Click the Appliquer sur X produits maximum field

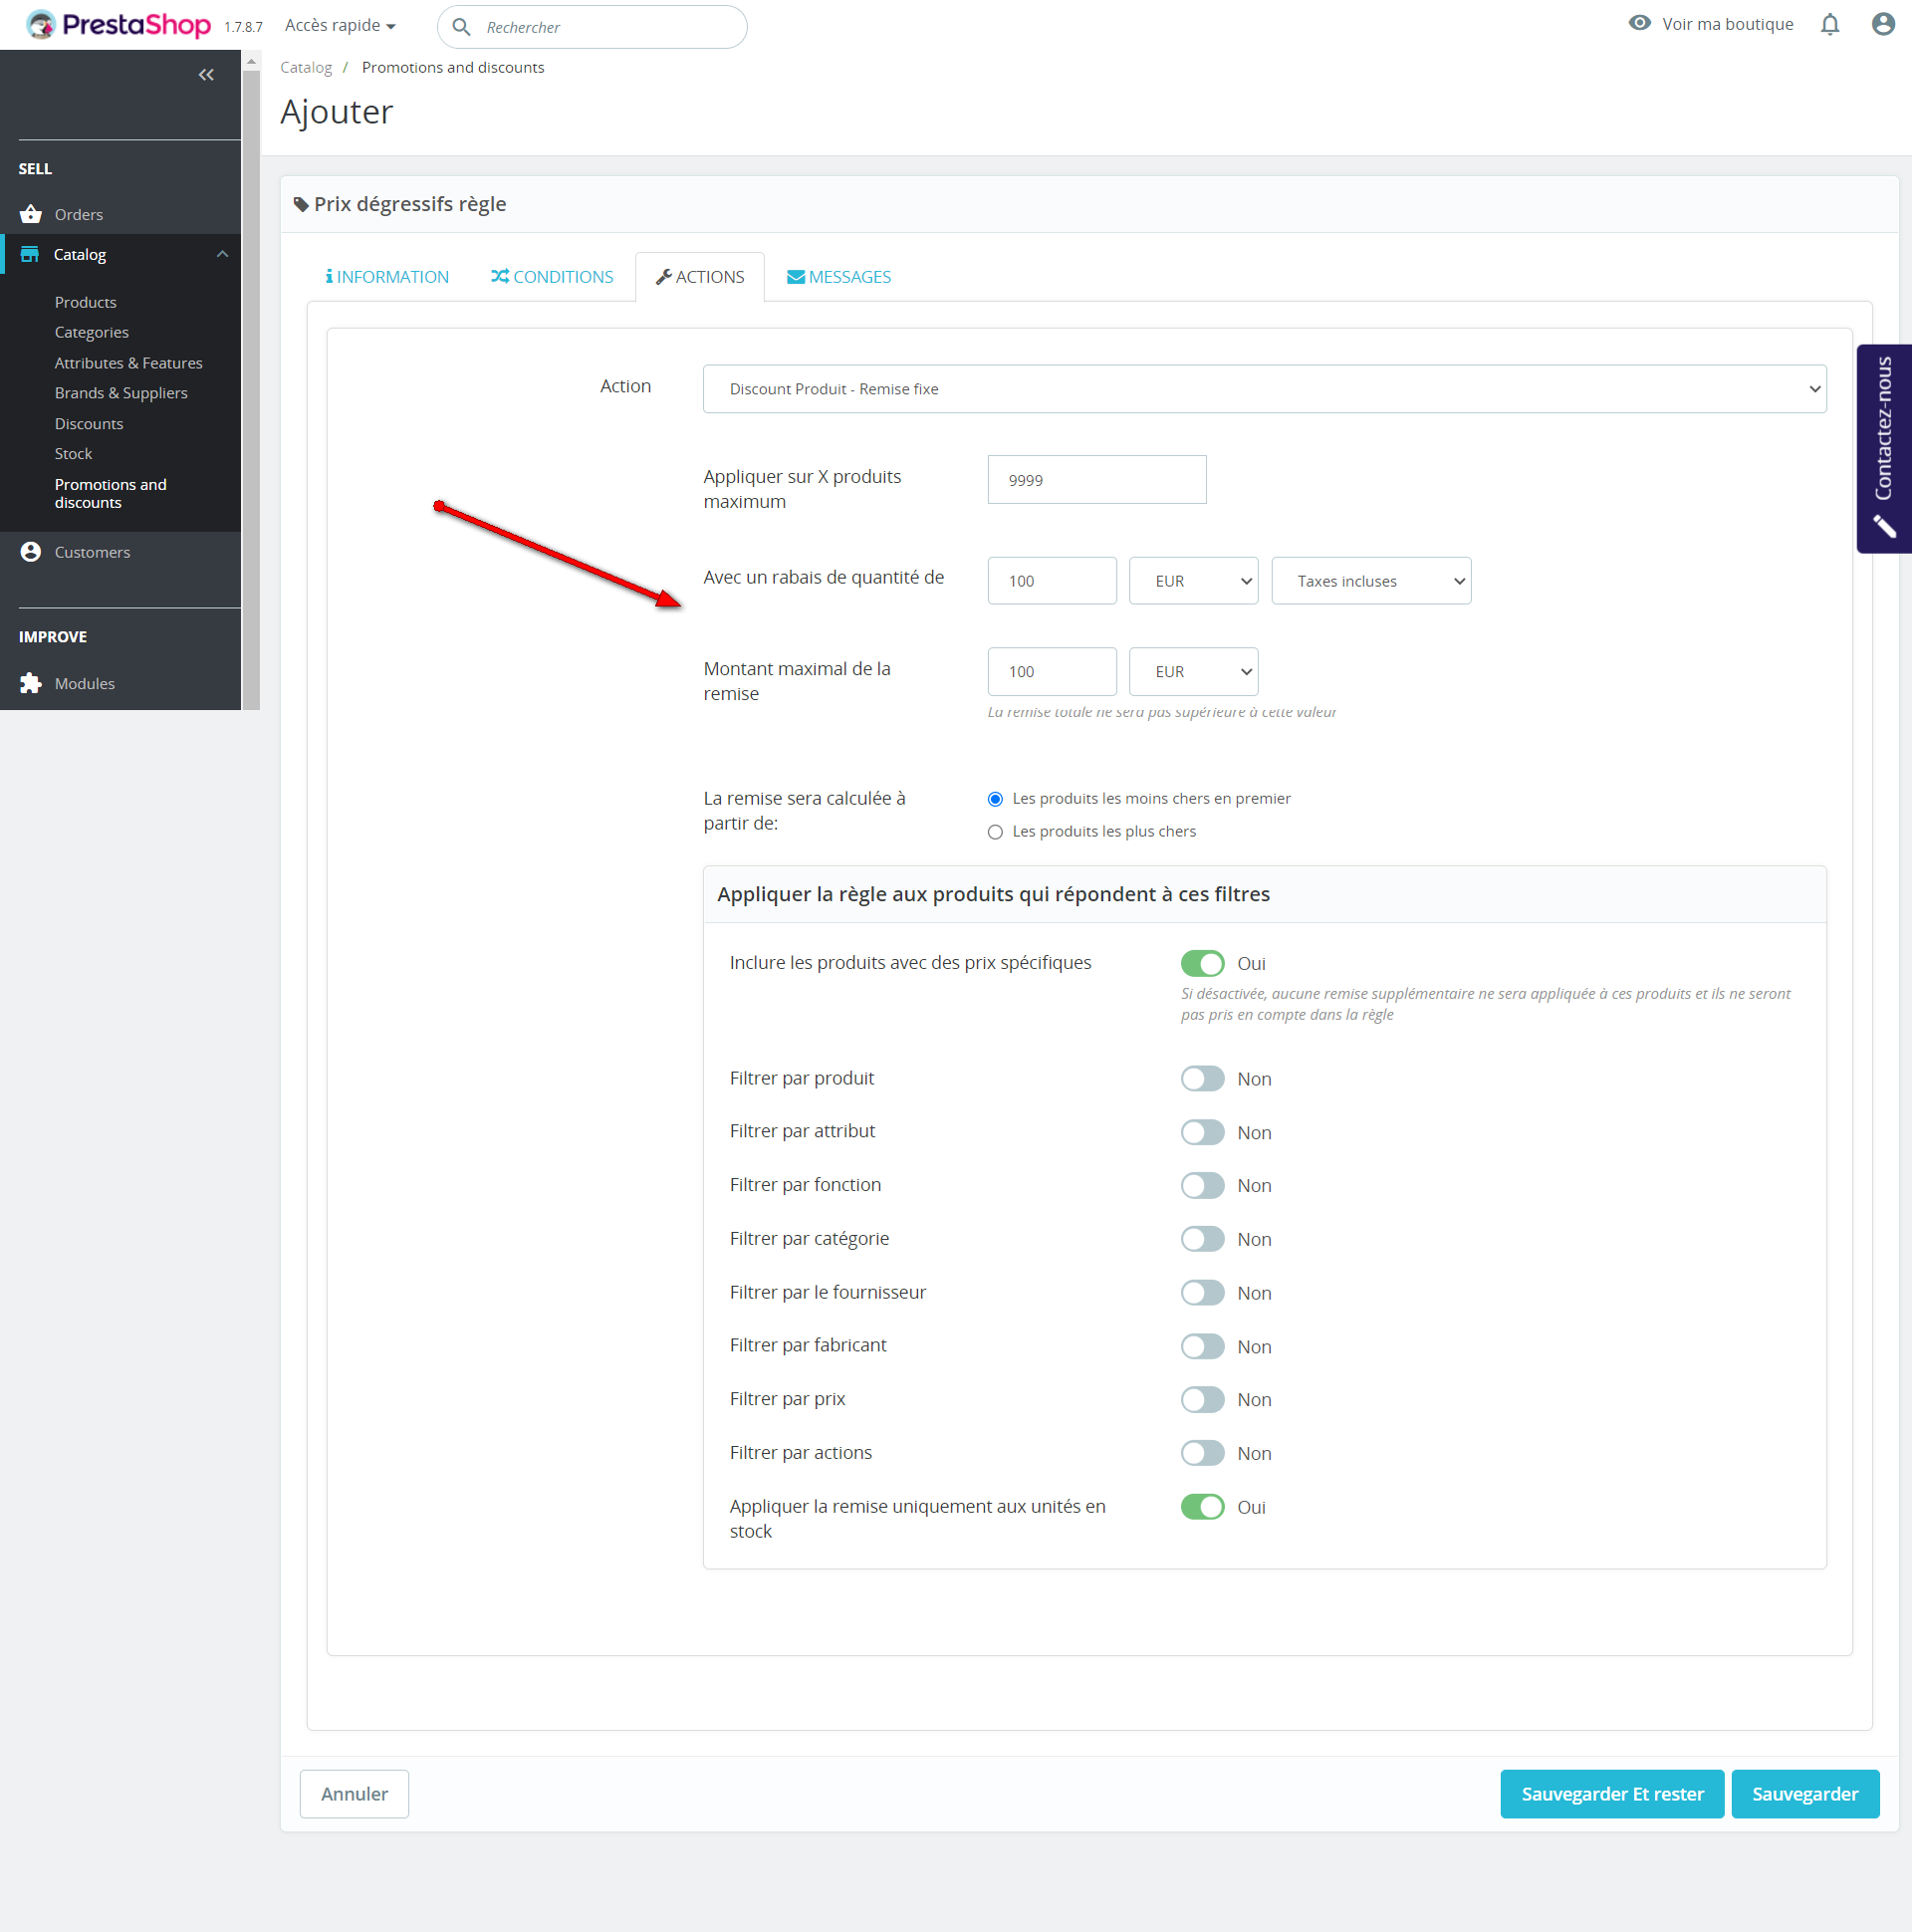pyautogui.click(x=1096, y=480)
